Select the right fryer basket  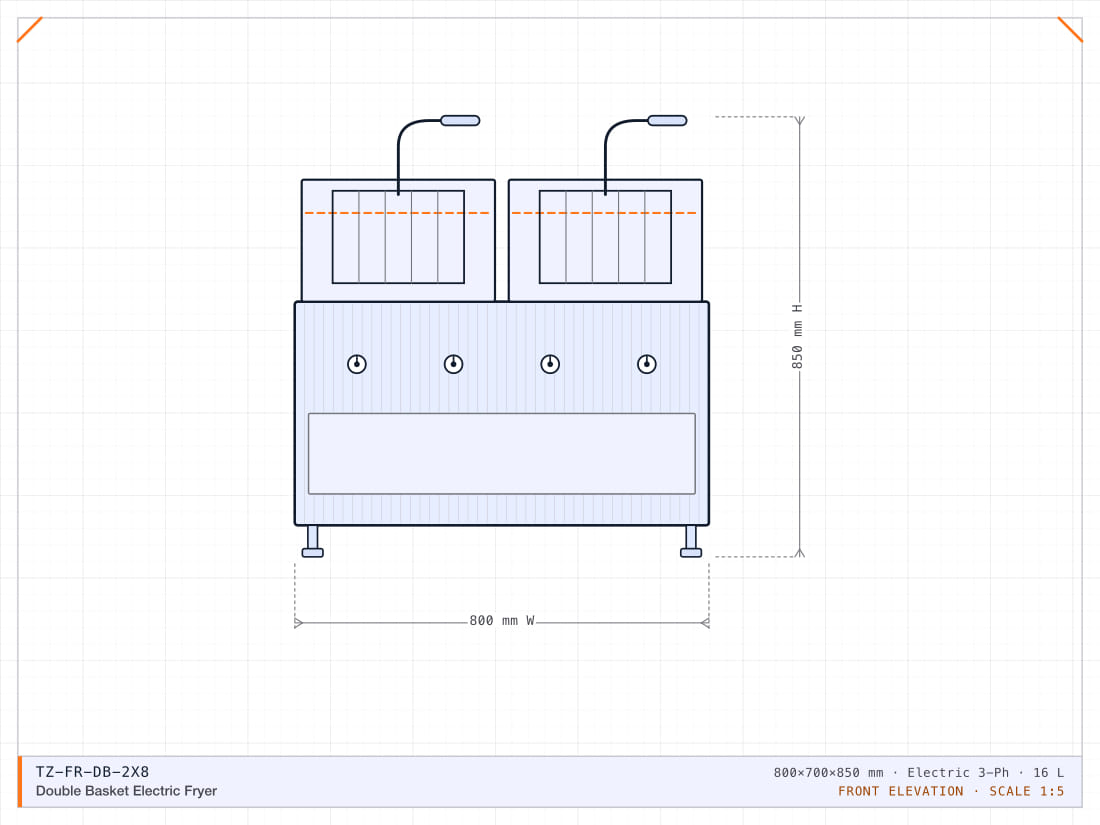click(x=605, y=237)
